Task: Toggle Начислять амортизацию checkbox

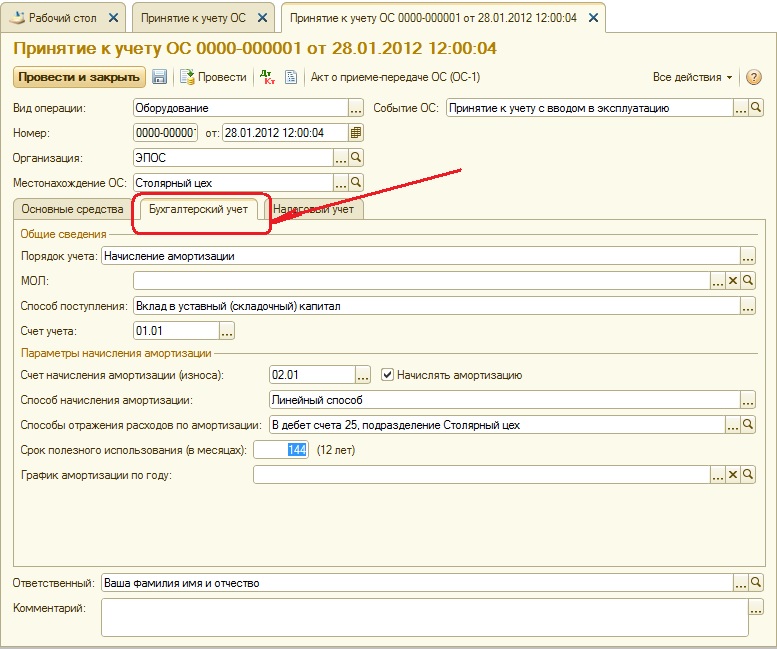Action: [x=387, y=375]
